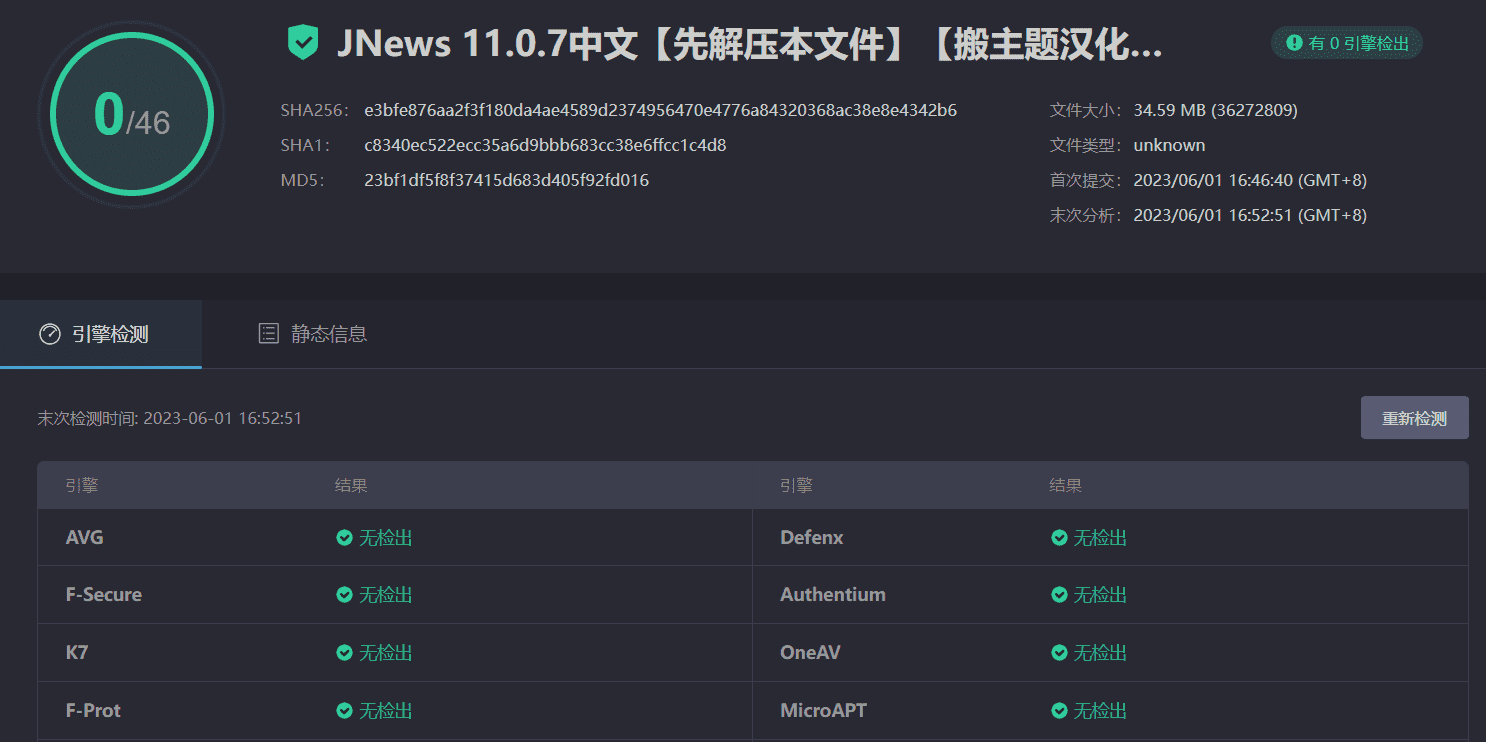Image resolution: width=1486 pixels, height=742 pixels.
Task: Click the F-Secure engine name
Action: click(x=104, y=595)
